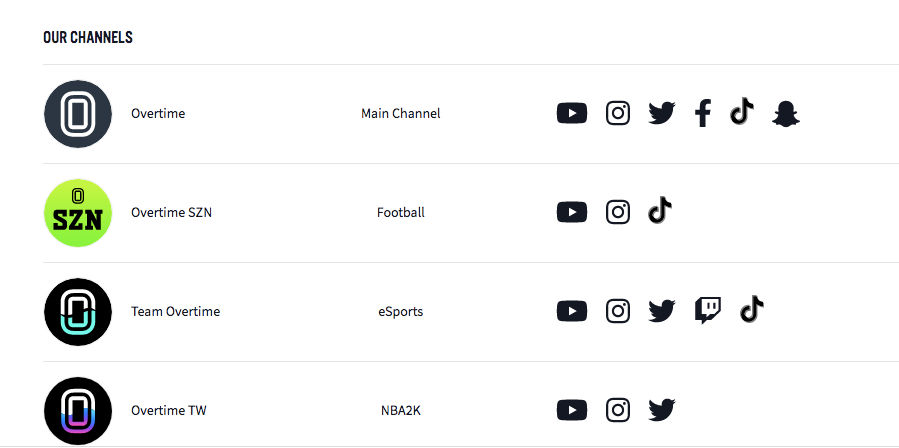Viewport: 899px width, 448px height.
Task: Open Overtime main channel Instagram icon
Action: tap(618, 113)
